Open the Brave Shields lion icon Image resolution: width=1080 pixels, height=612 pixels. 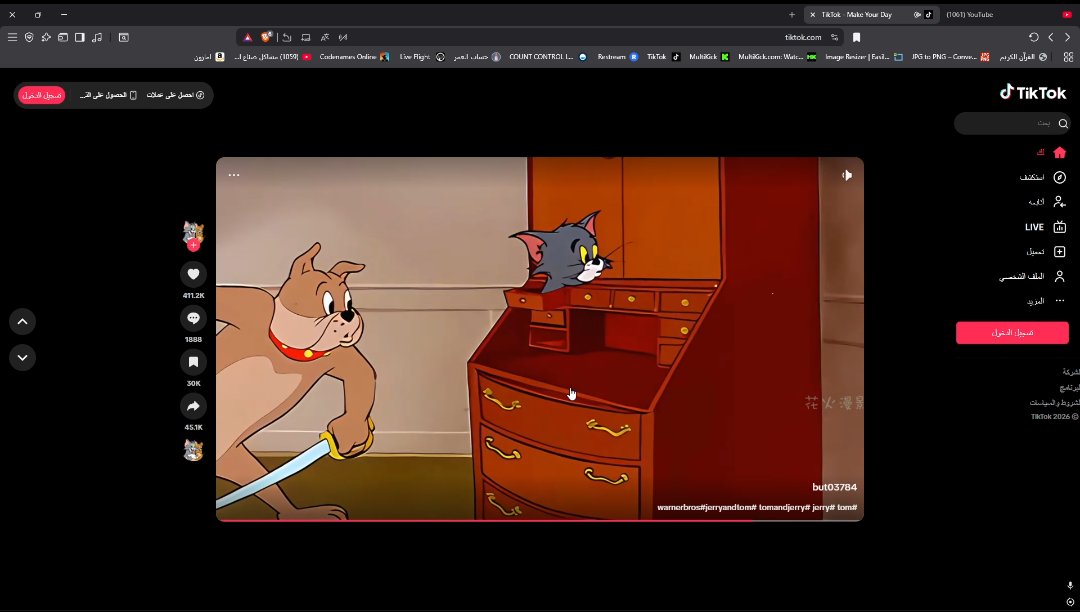click(266, 37)
